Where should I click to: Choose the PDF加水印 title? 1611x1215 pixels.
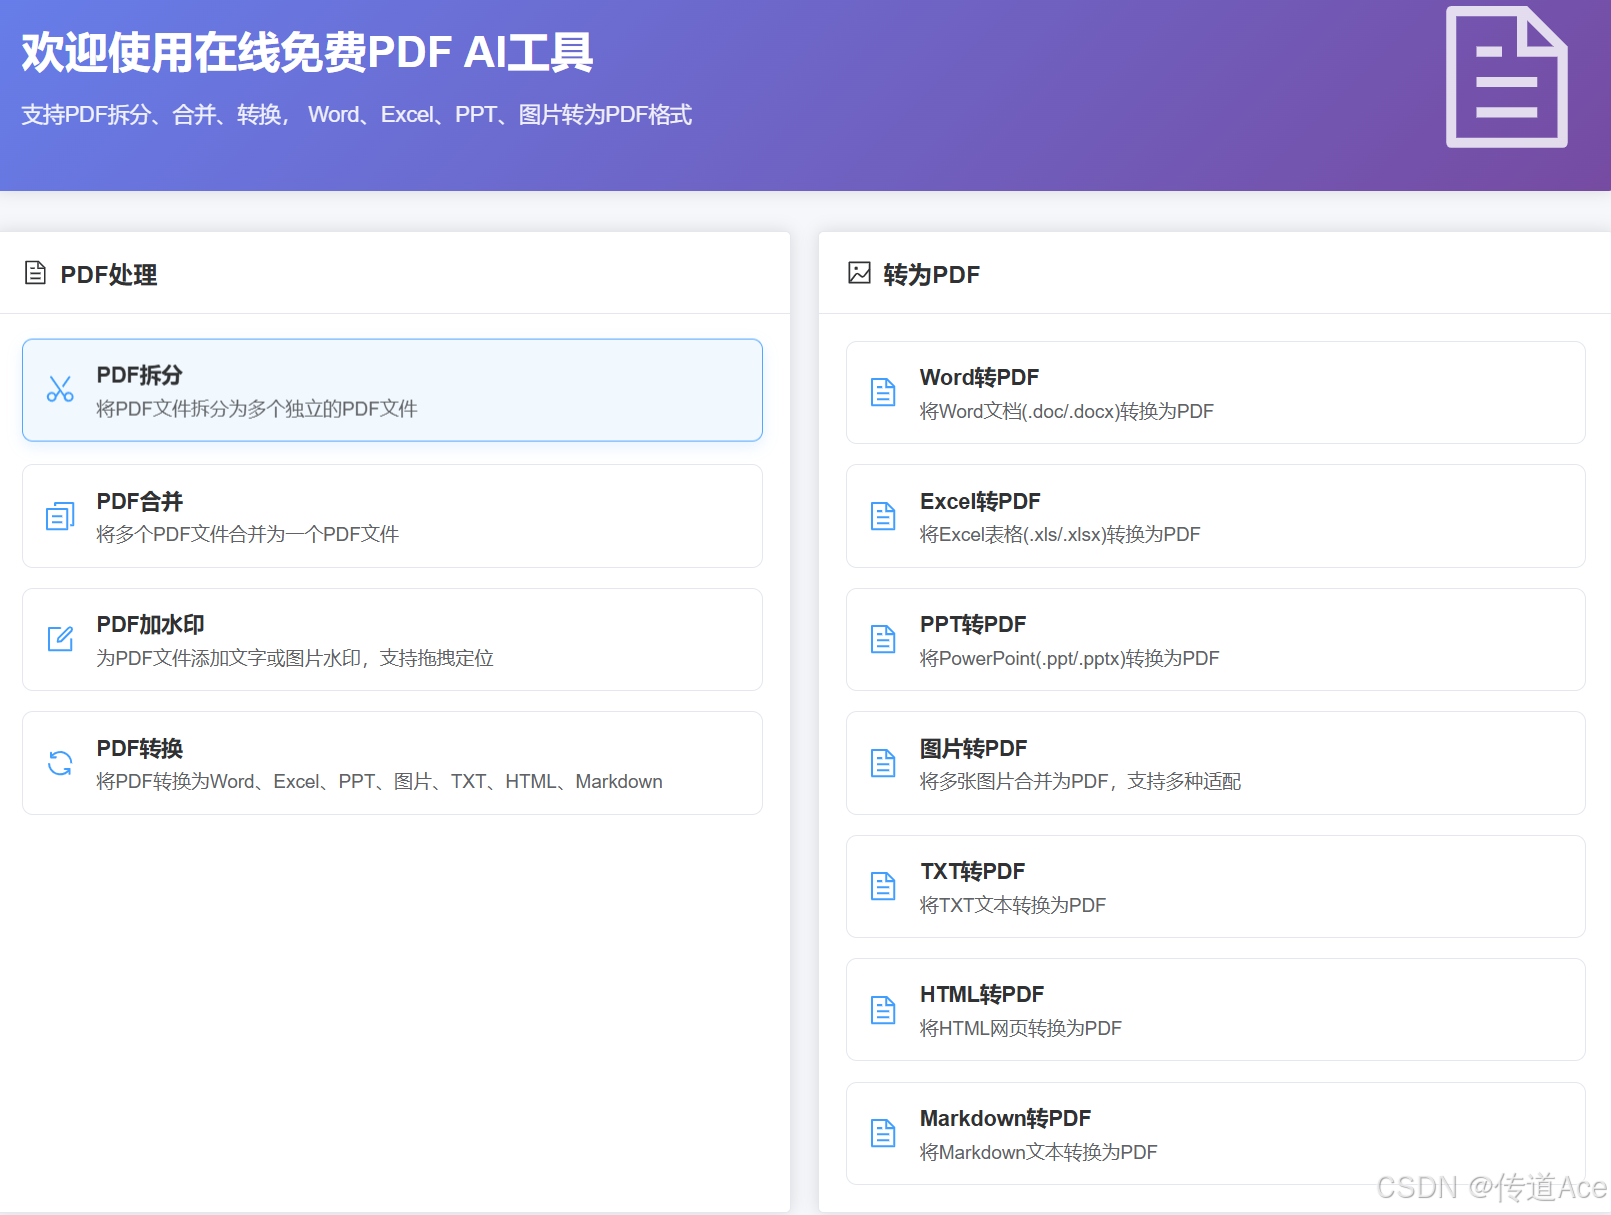pyautogui.click(x=150, y=624)
